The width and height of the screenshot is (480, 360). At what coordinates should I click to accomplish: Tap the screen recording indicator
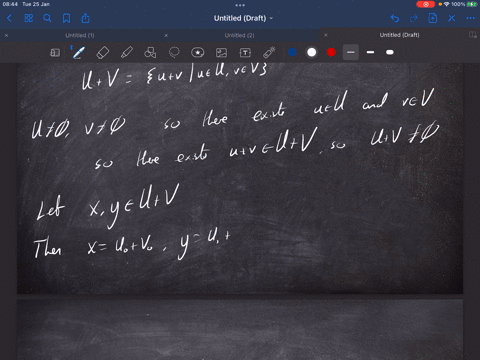pos(426,4)
